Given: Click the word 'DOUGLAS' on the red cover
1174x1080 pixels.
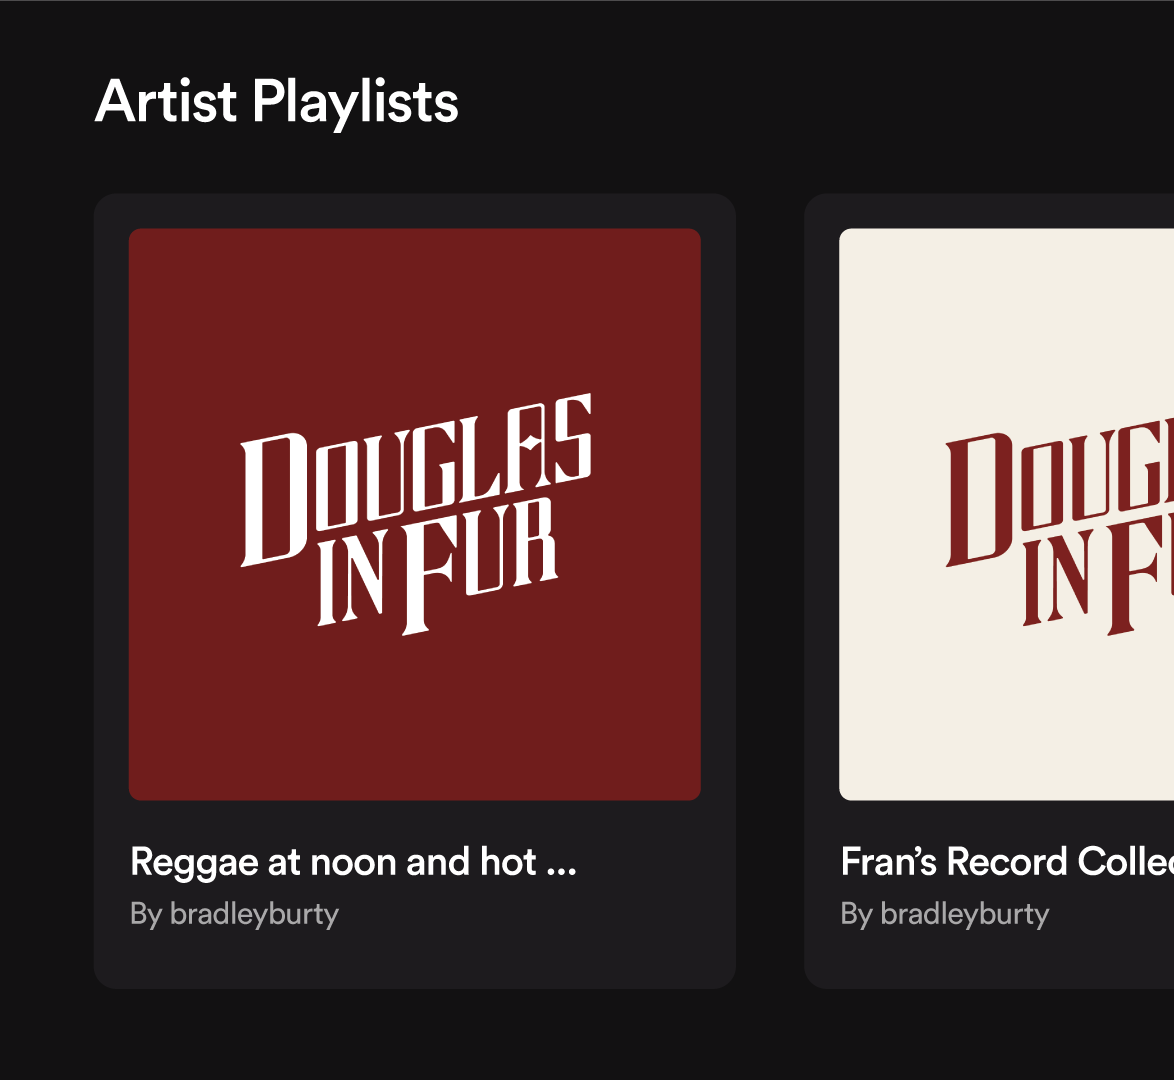Looking at the screenshot, I should (x=416, y=479).
